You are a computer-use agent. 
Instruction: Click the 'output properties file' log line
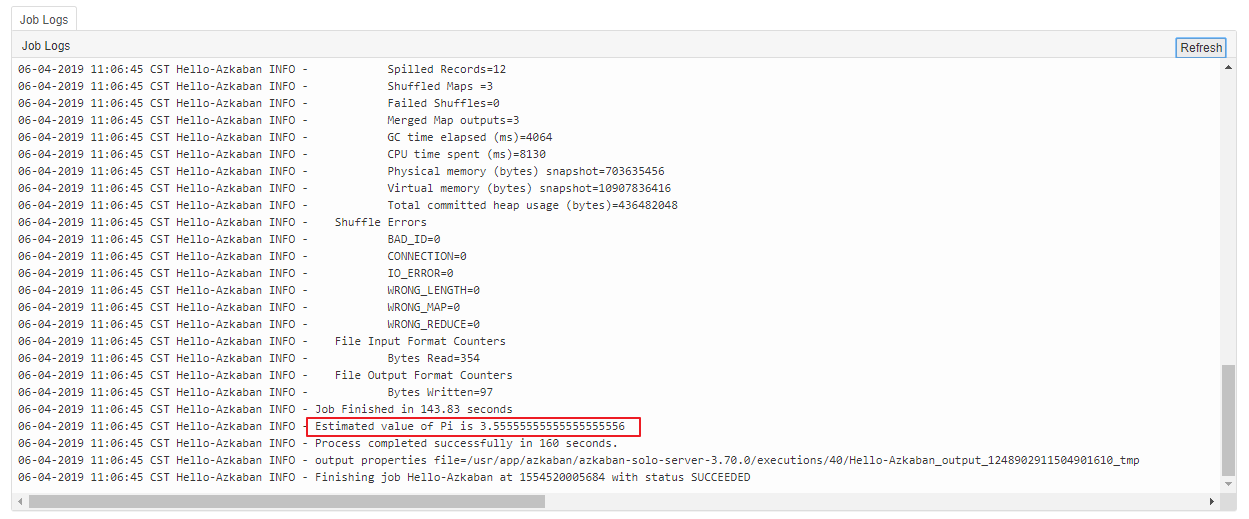[726, 460]
